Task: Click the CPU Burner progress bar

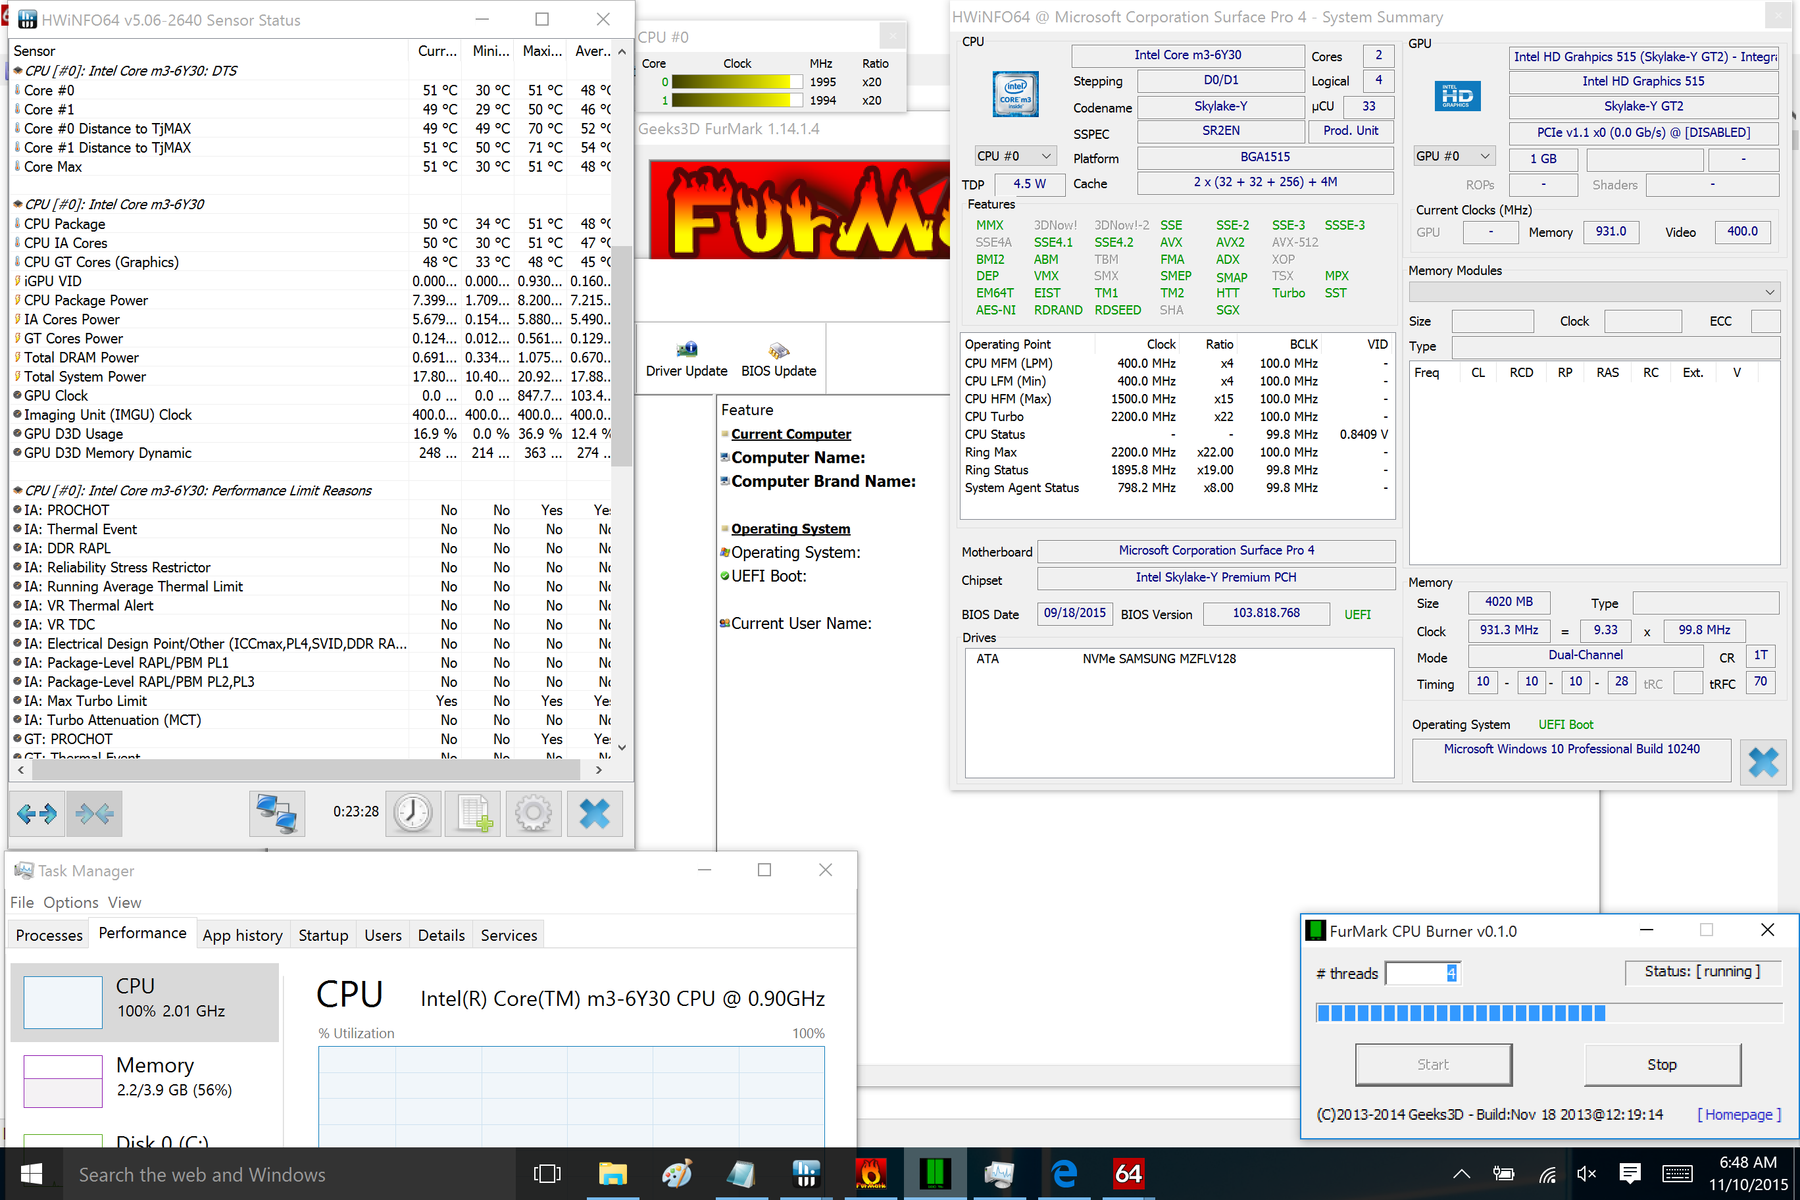Action: click(1549, 1013)
